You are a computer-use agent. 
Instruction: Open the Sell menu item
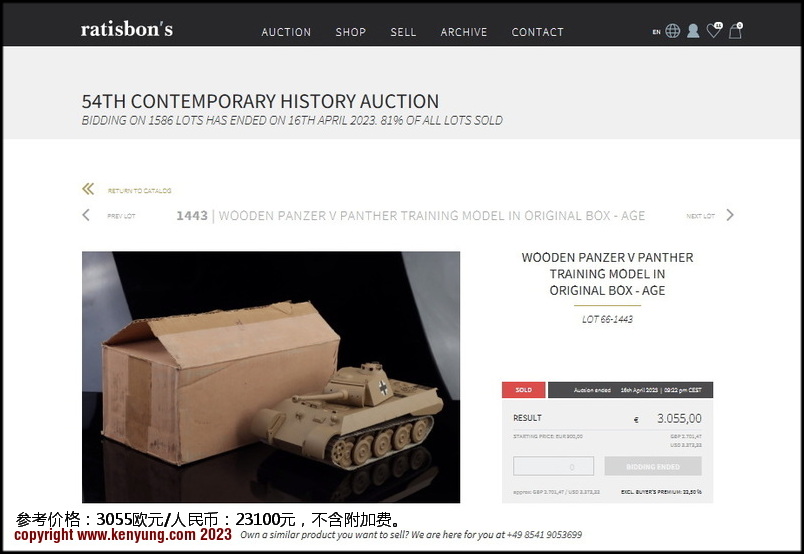coord(403,32)
